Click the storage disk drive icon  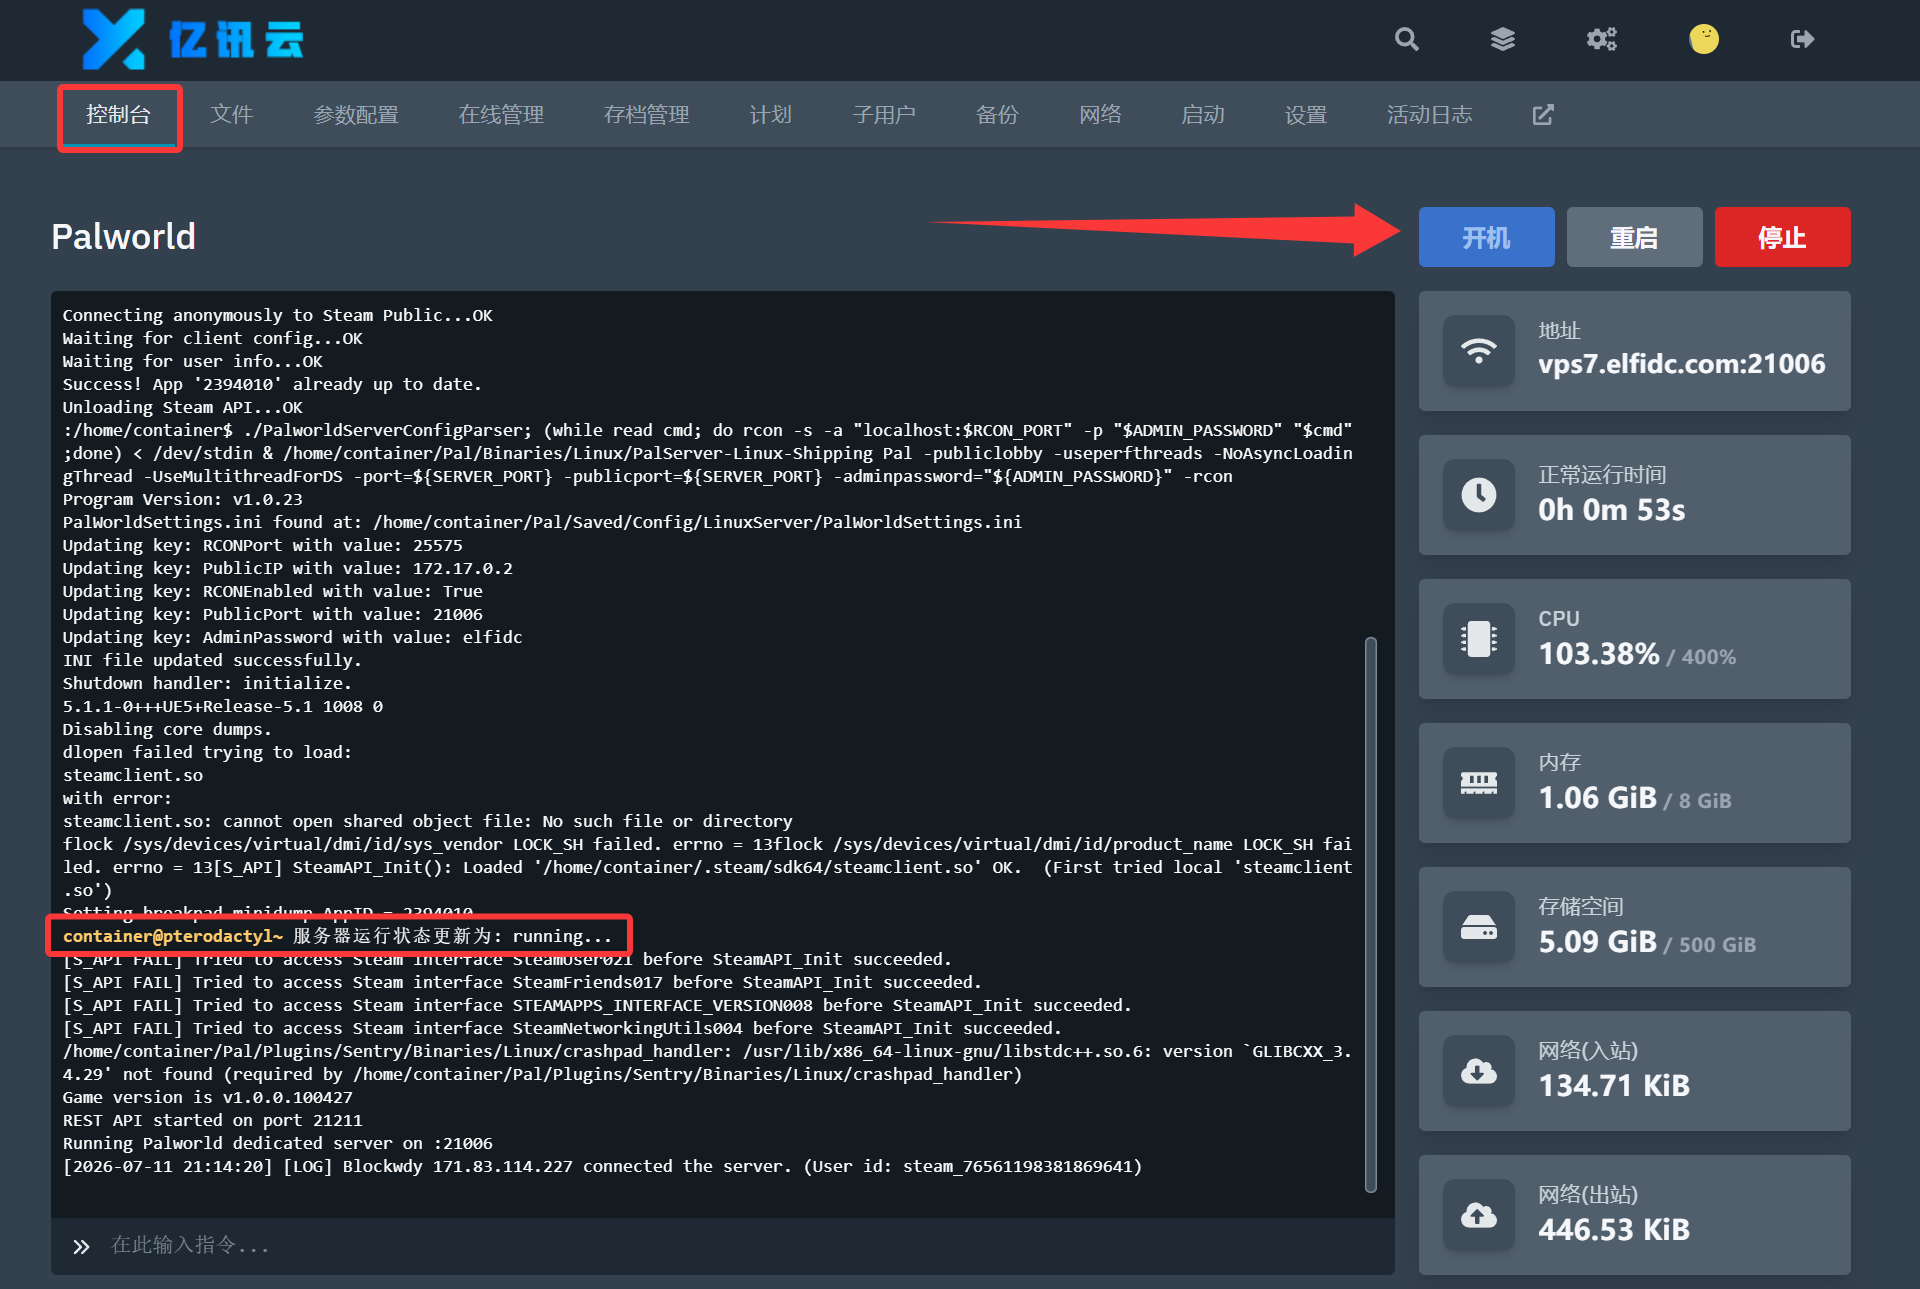[x=1479, y=927]
